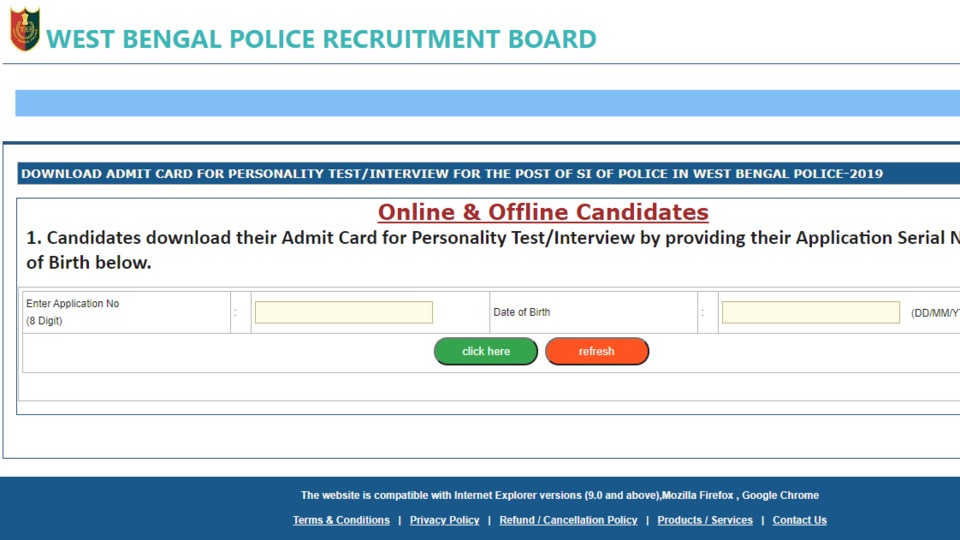Click the Download Admit Card banner heading

[452, 174]
